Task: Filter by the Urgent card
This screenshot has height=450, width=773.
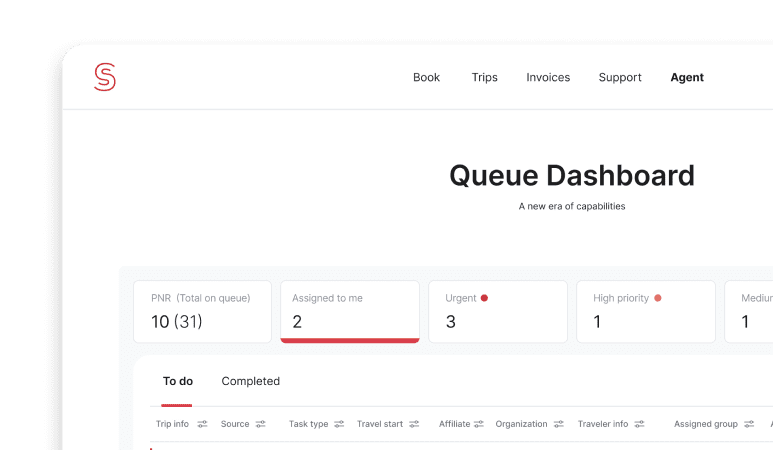Action: (x=498, y=312)
